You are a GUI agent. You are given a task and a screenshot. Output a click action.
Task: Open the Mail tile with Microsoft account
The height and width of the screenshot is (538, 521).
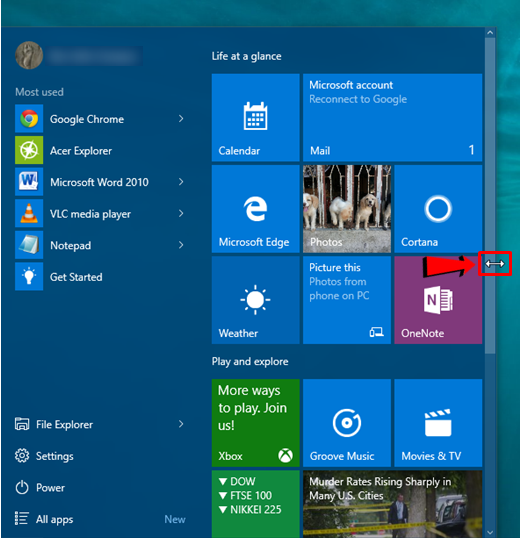point(392,117)
